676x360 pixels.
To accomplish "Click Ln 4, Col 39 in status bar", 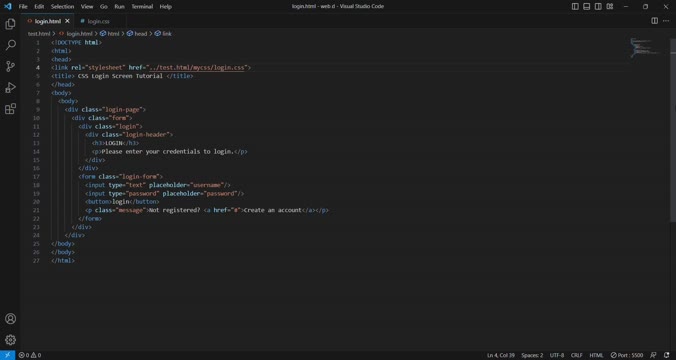I will pos(501,355).
